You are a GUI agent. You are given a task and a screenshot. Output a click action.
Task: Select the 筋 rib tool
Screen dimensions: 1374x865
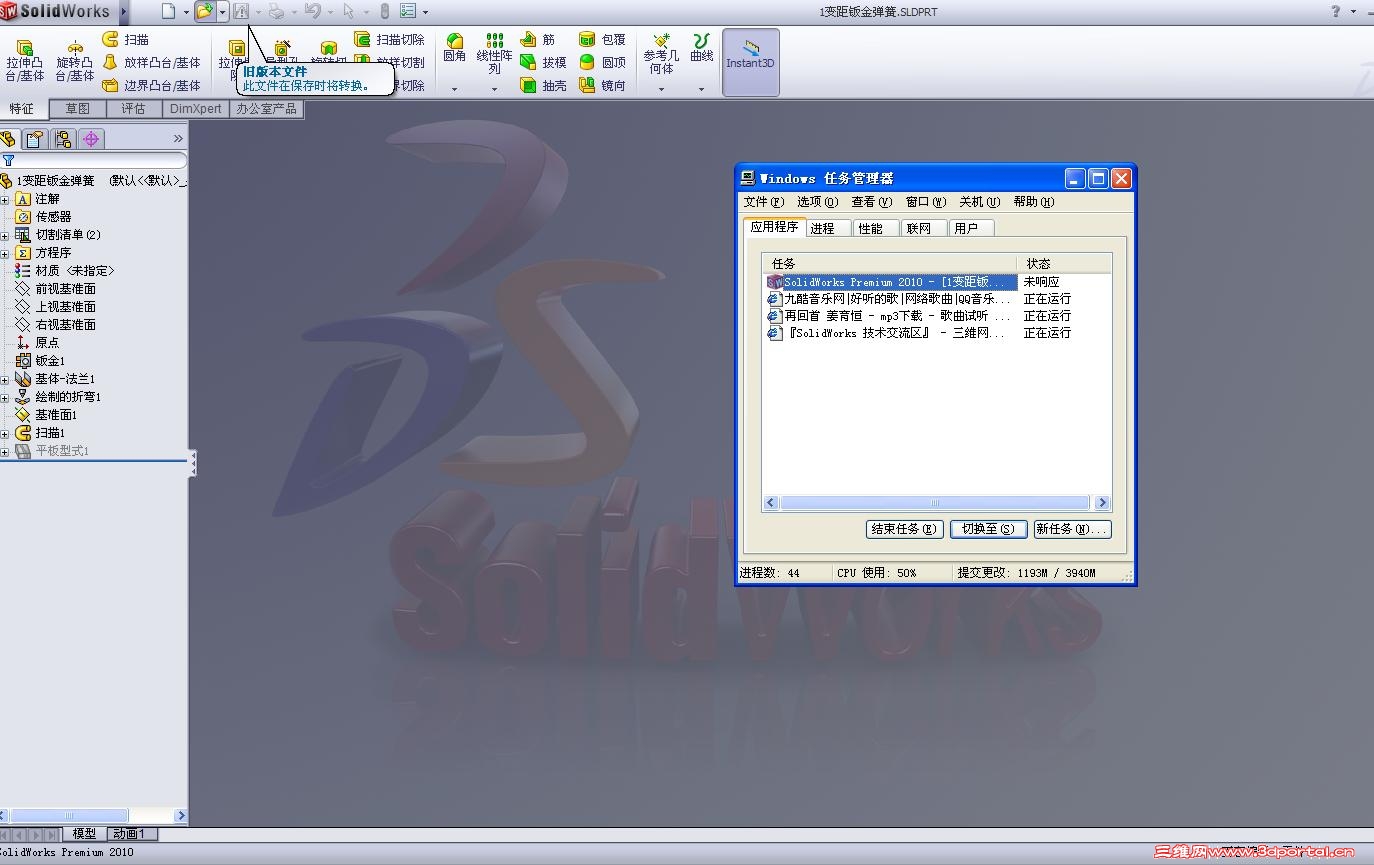538,39
